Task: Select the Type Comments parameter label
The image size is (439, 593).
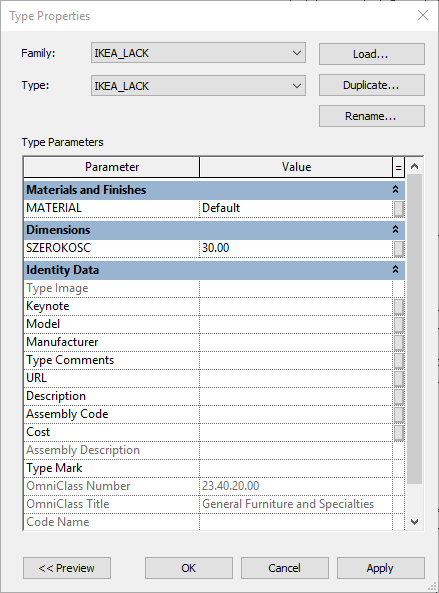Action: point(70,360)
